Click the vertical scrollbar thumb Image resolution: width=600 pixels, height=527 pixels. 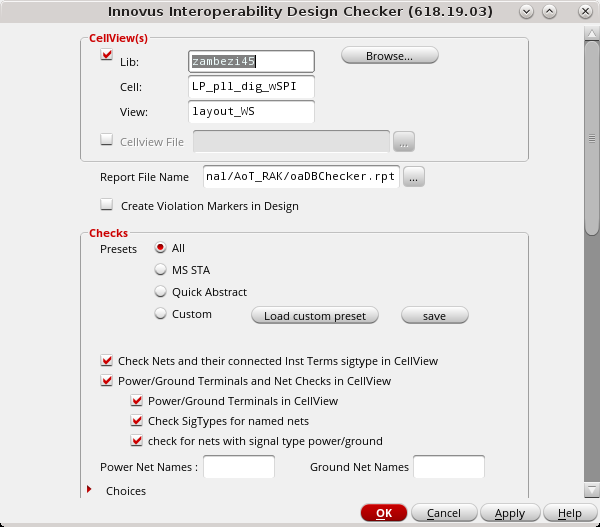coord(592,138)
